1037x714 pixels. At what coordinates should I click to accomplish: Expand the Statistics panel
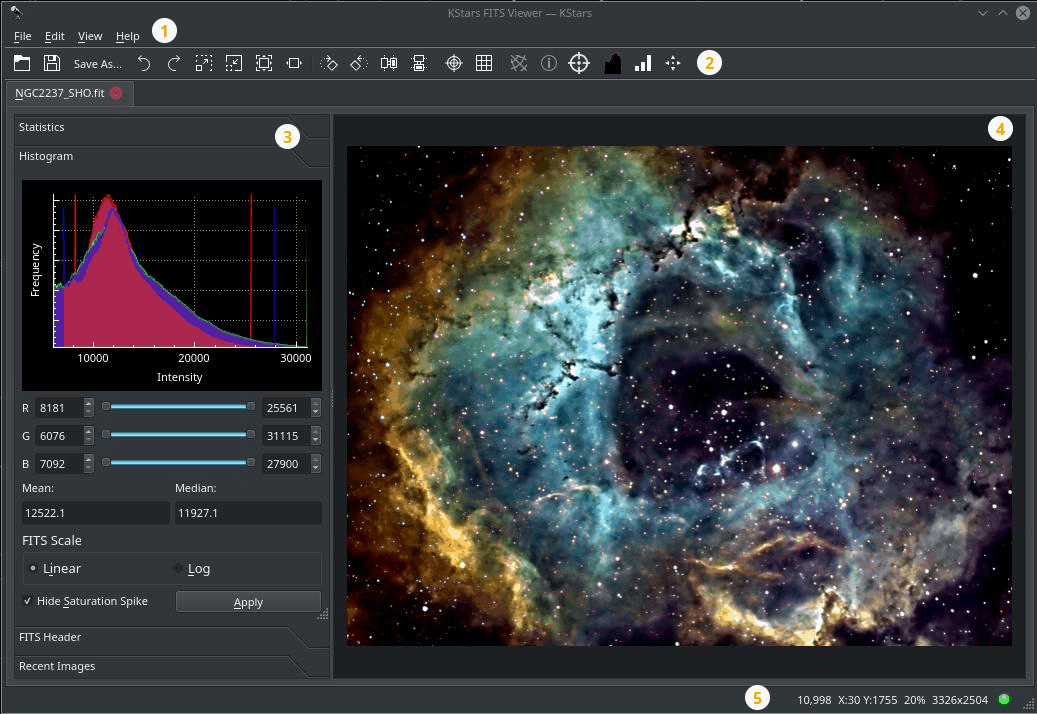coord(42,127)
